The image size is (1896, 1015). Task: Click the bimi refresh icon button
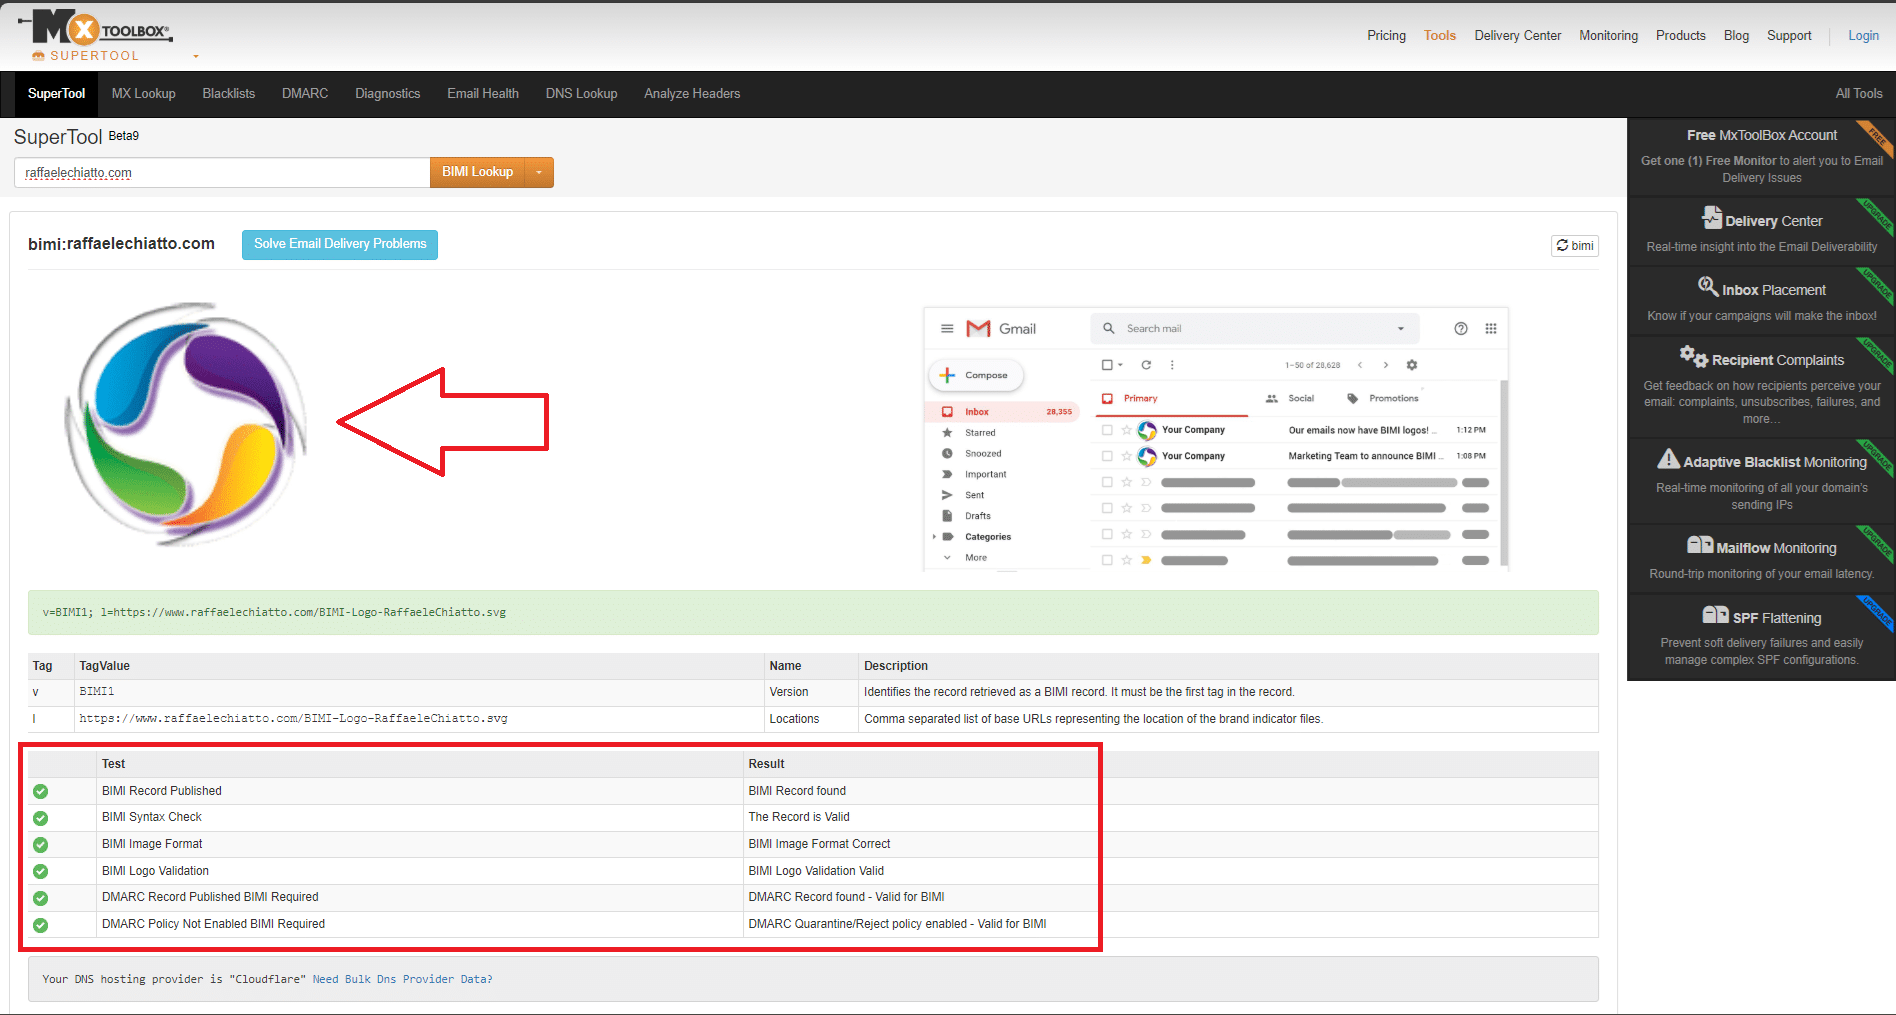pyautogui.click(x=1575, y=246)
